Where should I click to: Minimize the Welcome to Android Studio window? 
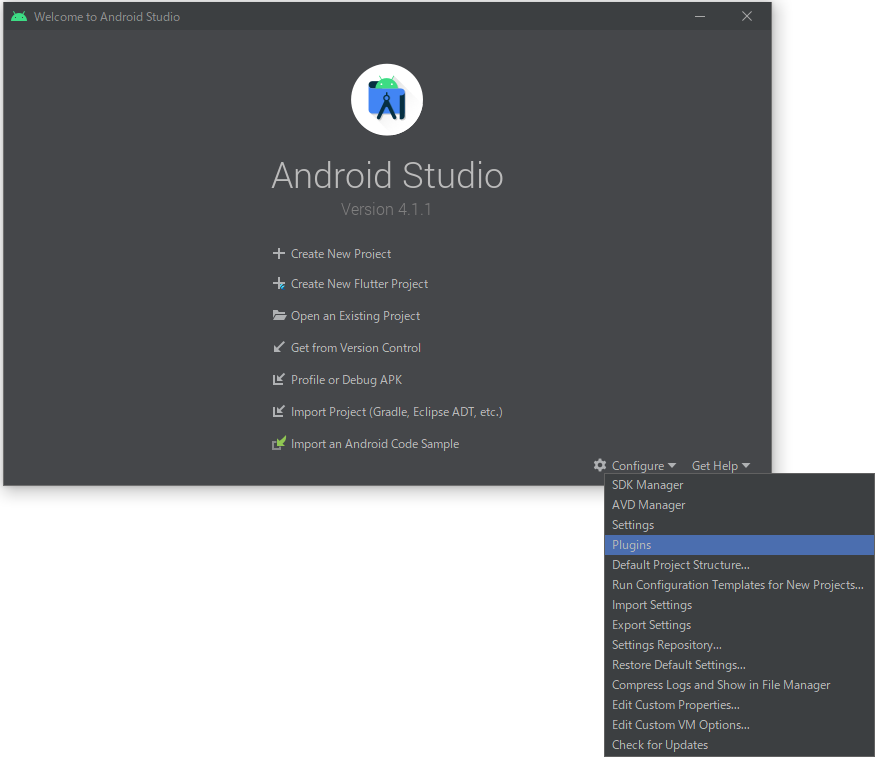tap(699, 16)
